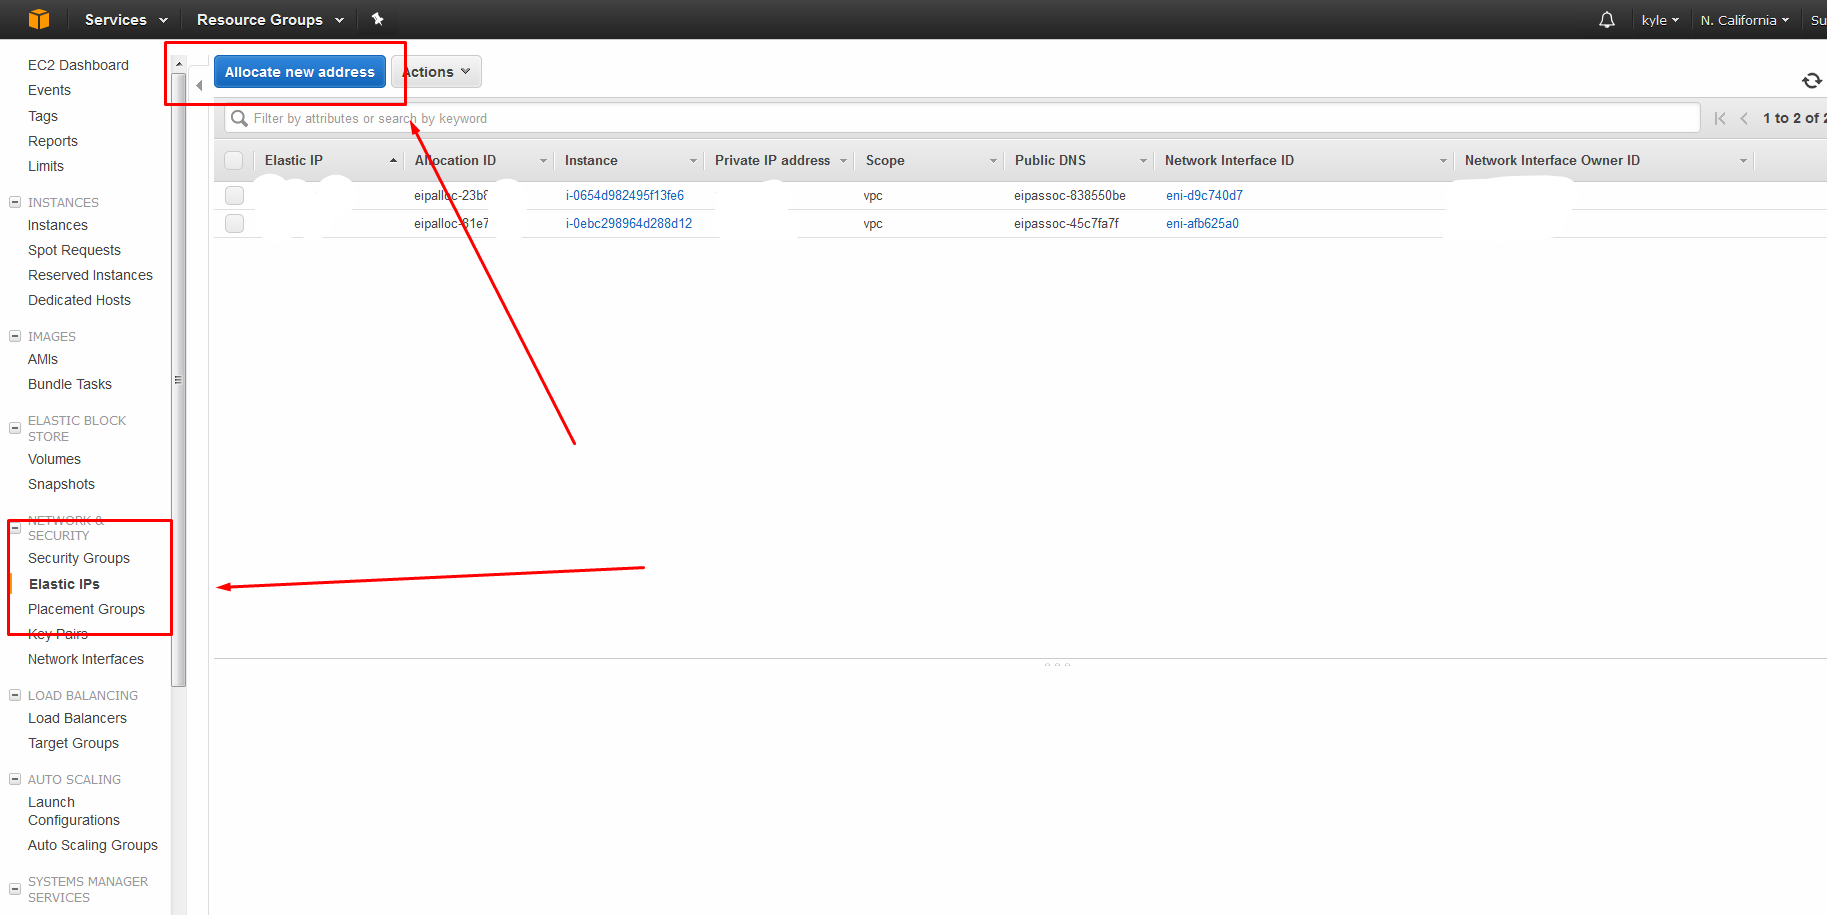Click the sidebar scrollbar up arrow
1827x915 pixels.
178,64
